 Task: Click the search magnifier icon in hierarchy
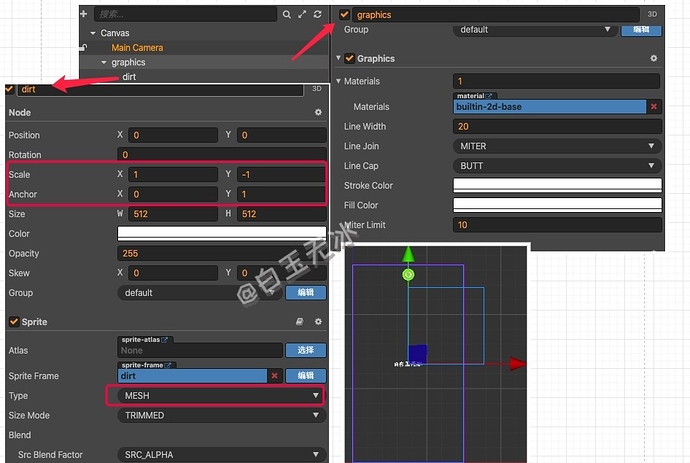(287, 14)
